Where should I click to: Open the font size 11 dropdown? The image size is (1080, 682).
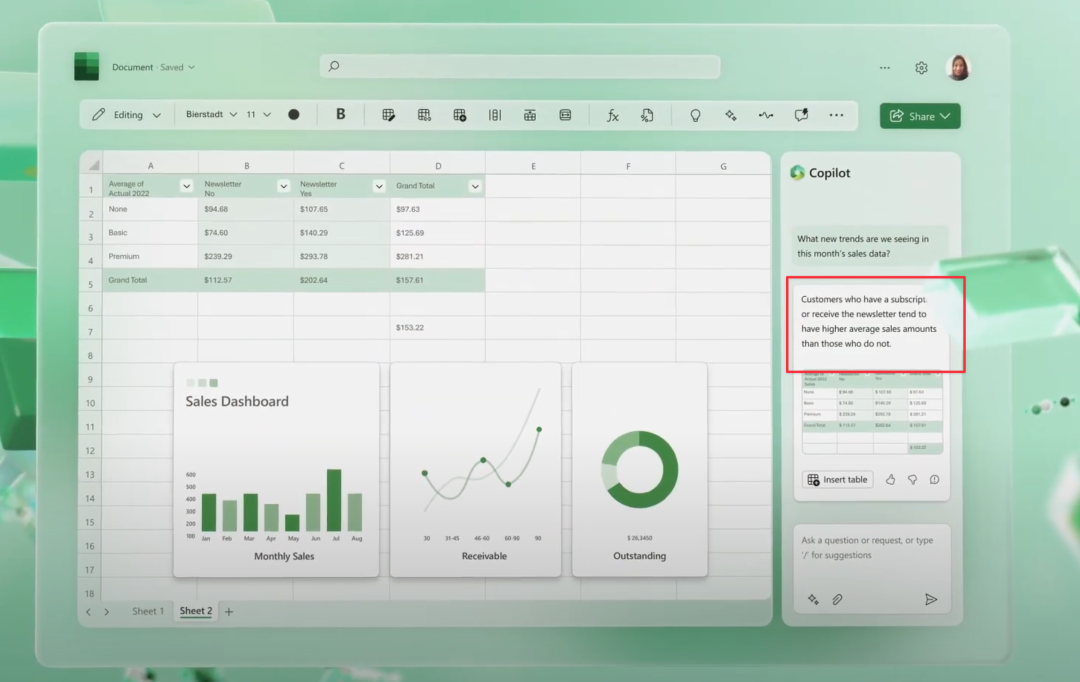pyautogui.click(x=267, y=114)
